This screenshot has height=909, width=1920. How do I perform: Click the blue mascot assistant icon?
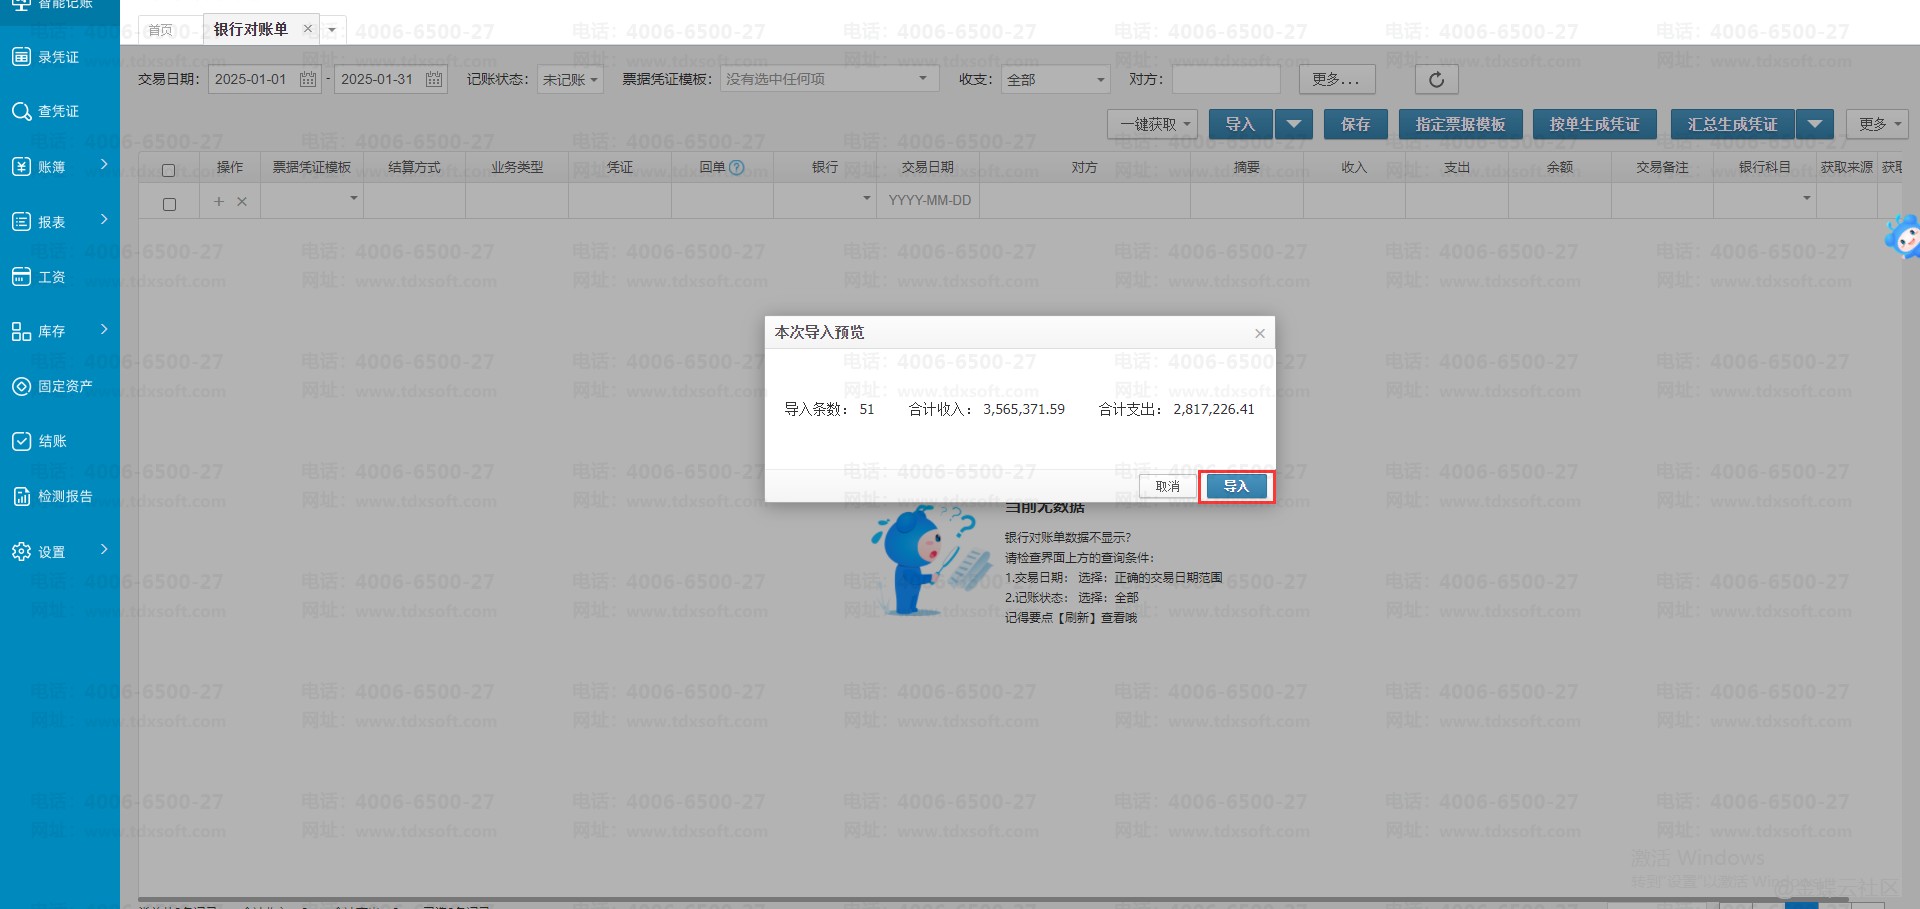click(1901, 238)
